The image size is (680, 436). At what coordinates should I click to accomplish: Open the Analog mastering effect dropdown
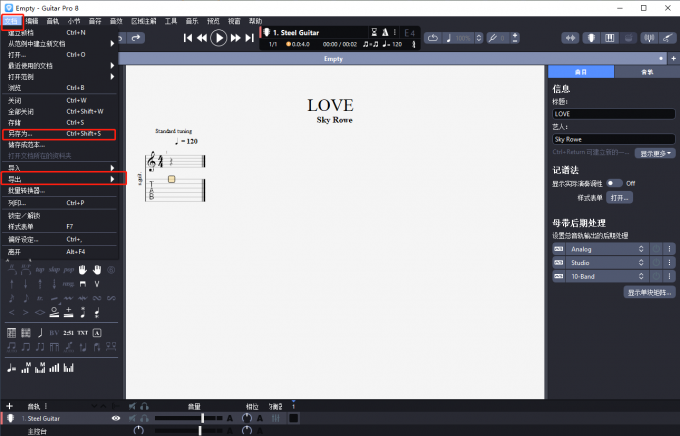[607, 248]
